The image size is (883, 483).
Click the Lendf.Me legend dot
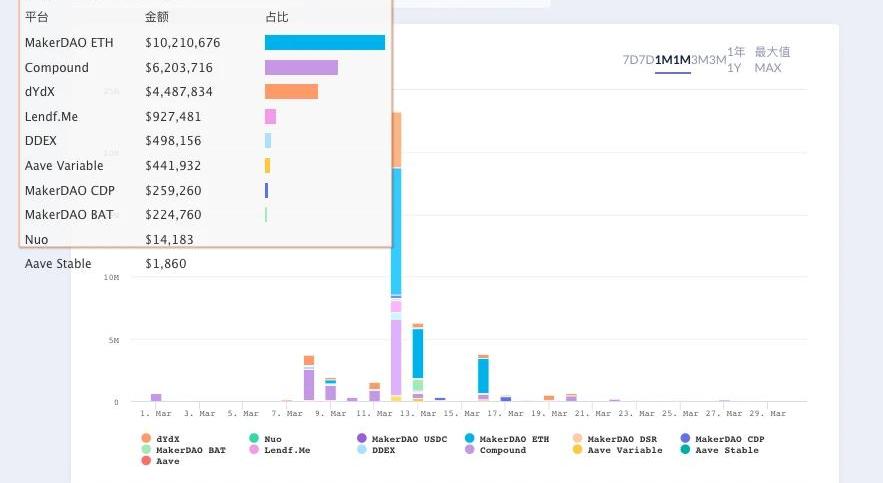254,450
